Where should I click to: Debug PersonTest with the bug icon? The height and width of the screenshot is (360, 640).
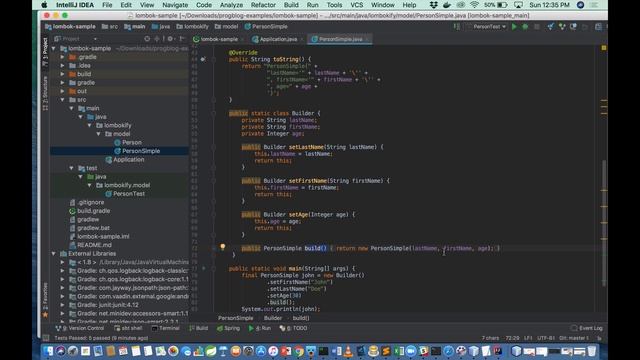point(525,27)
